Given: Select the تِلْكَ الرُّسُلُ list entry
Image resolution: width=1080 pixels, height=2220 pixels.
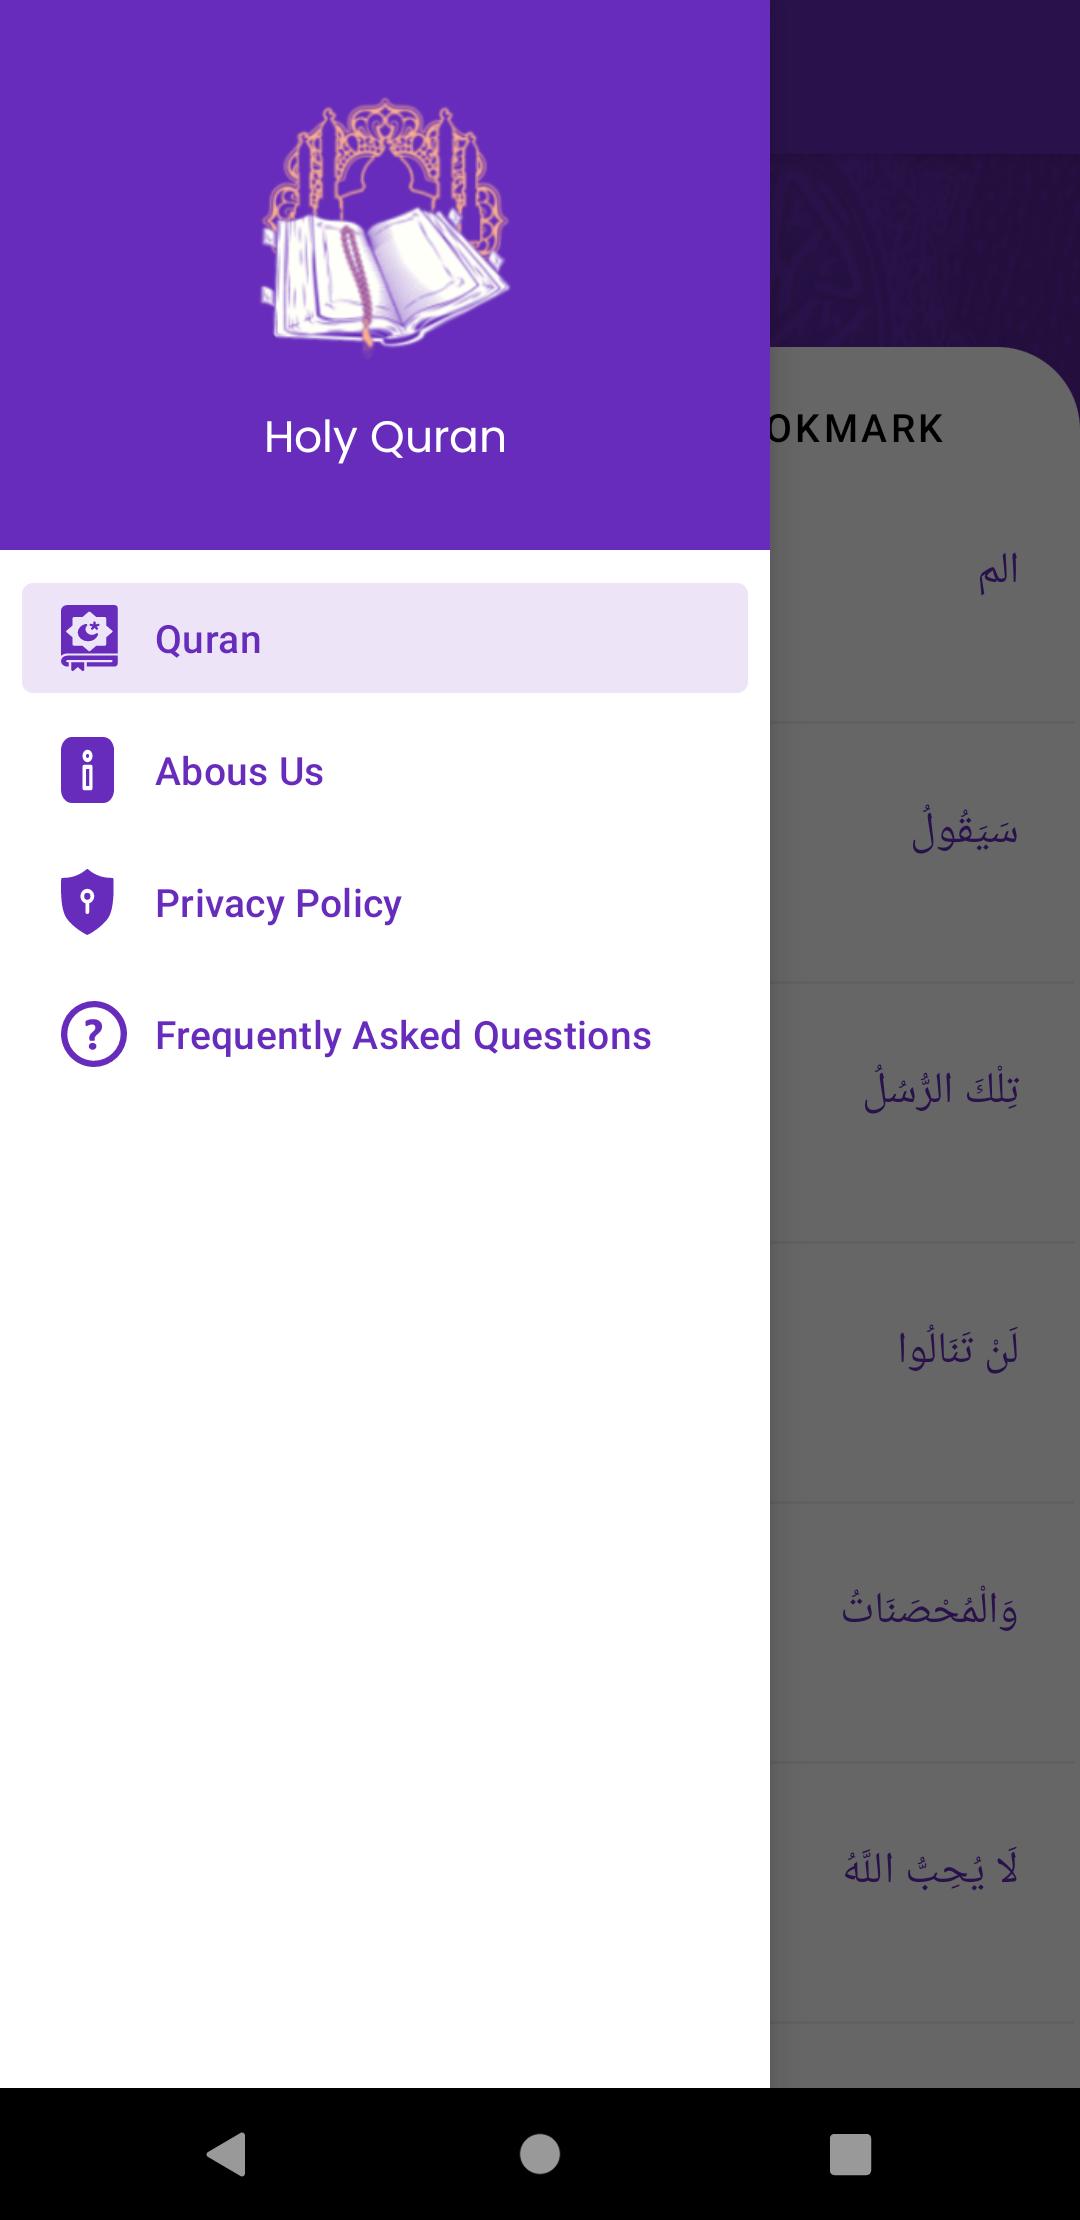Looking at the screenshot, I should (x=925, y=1113).
